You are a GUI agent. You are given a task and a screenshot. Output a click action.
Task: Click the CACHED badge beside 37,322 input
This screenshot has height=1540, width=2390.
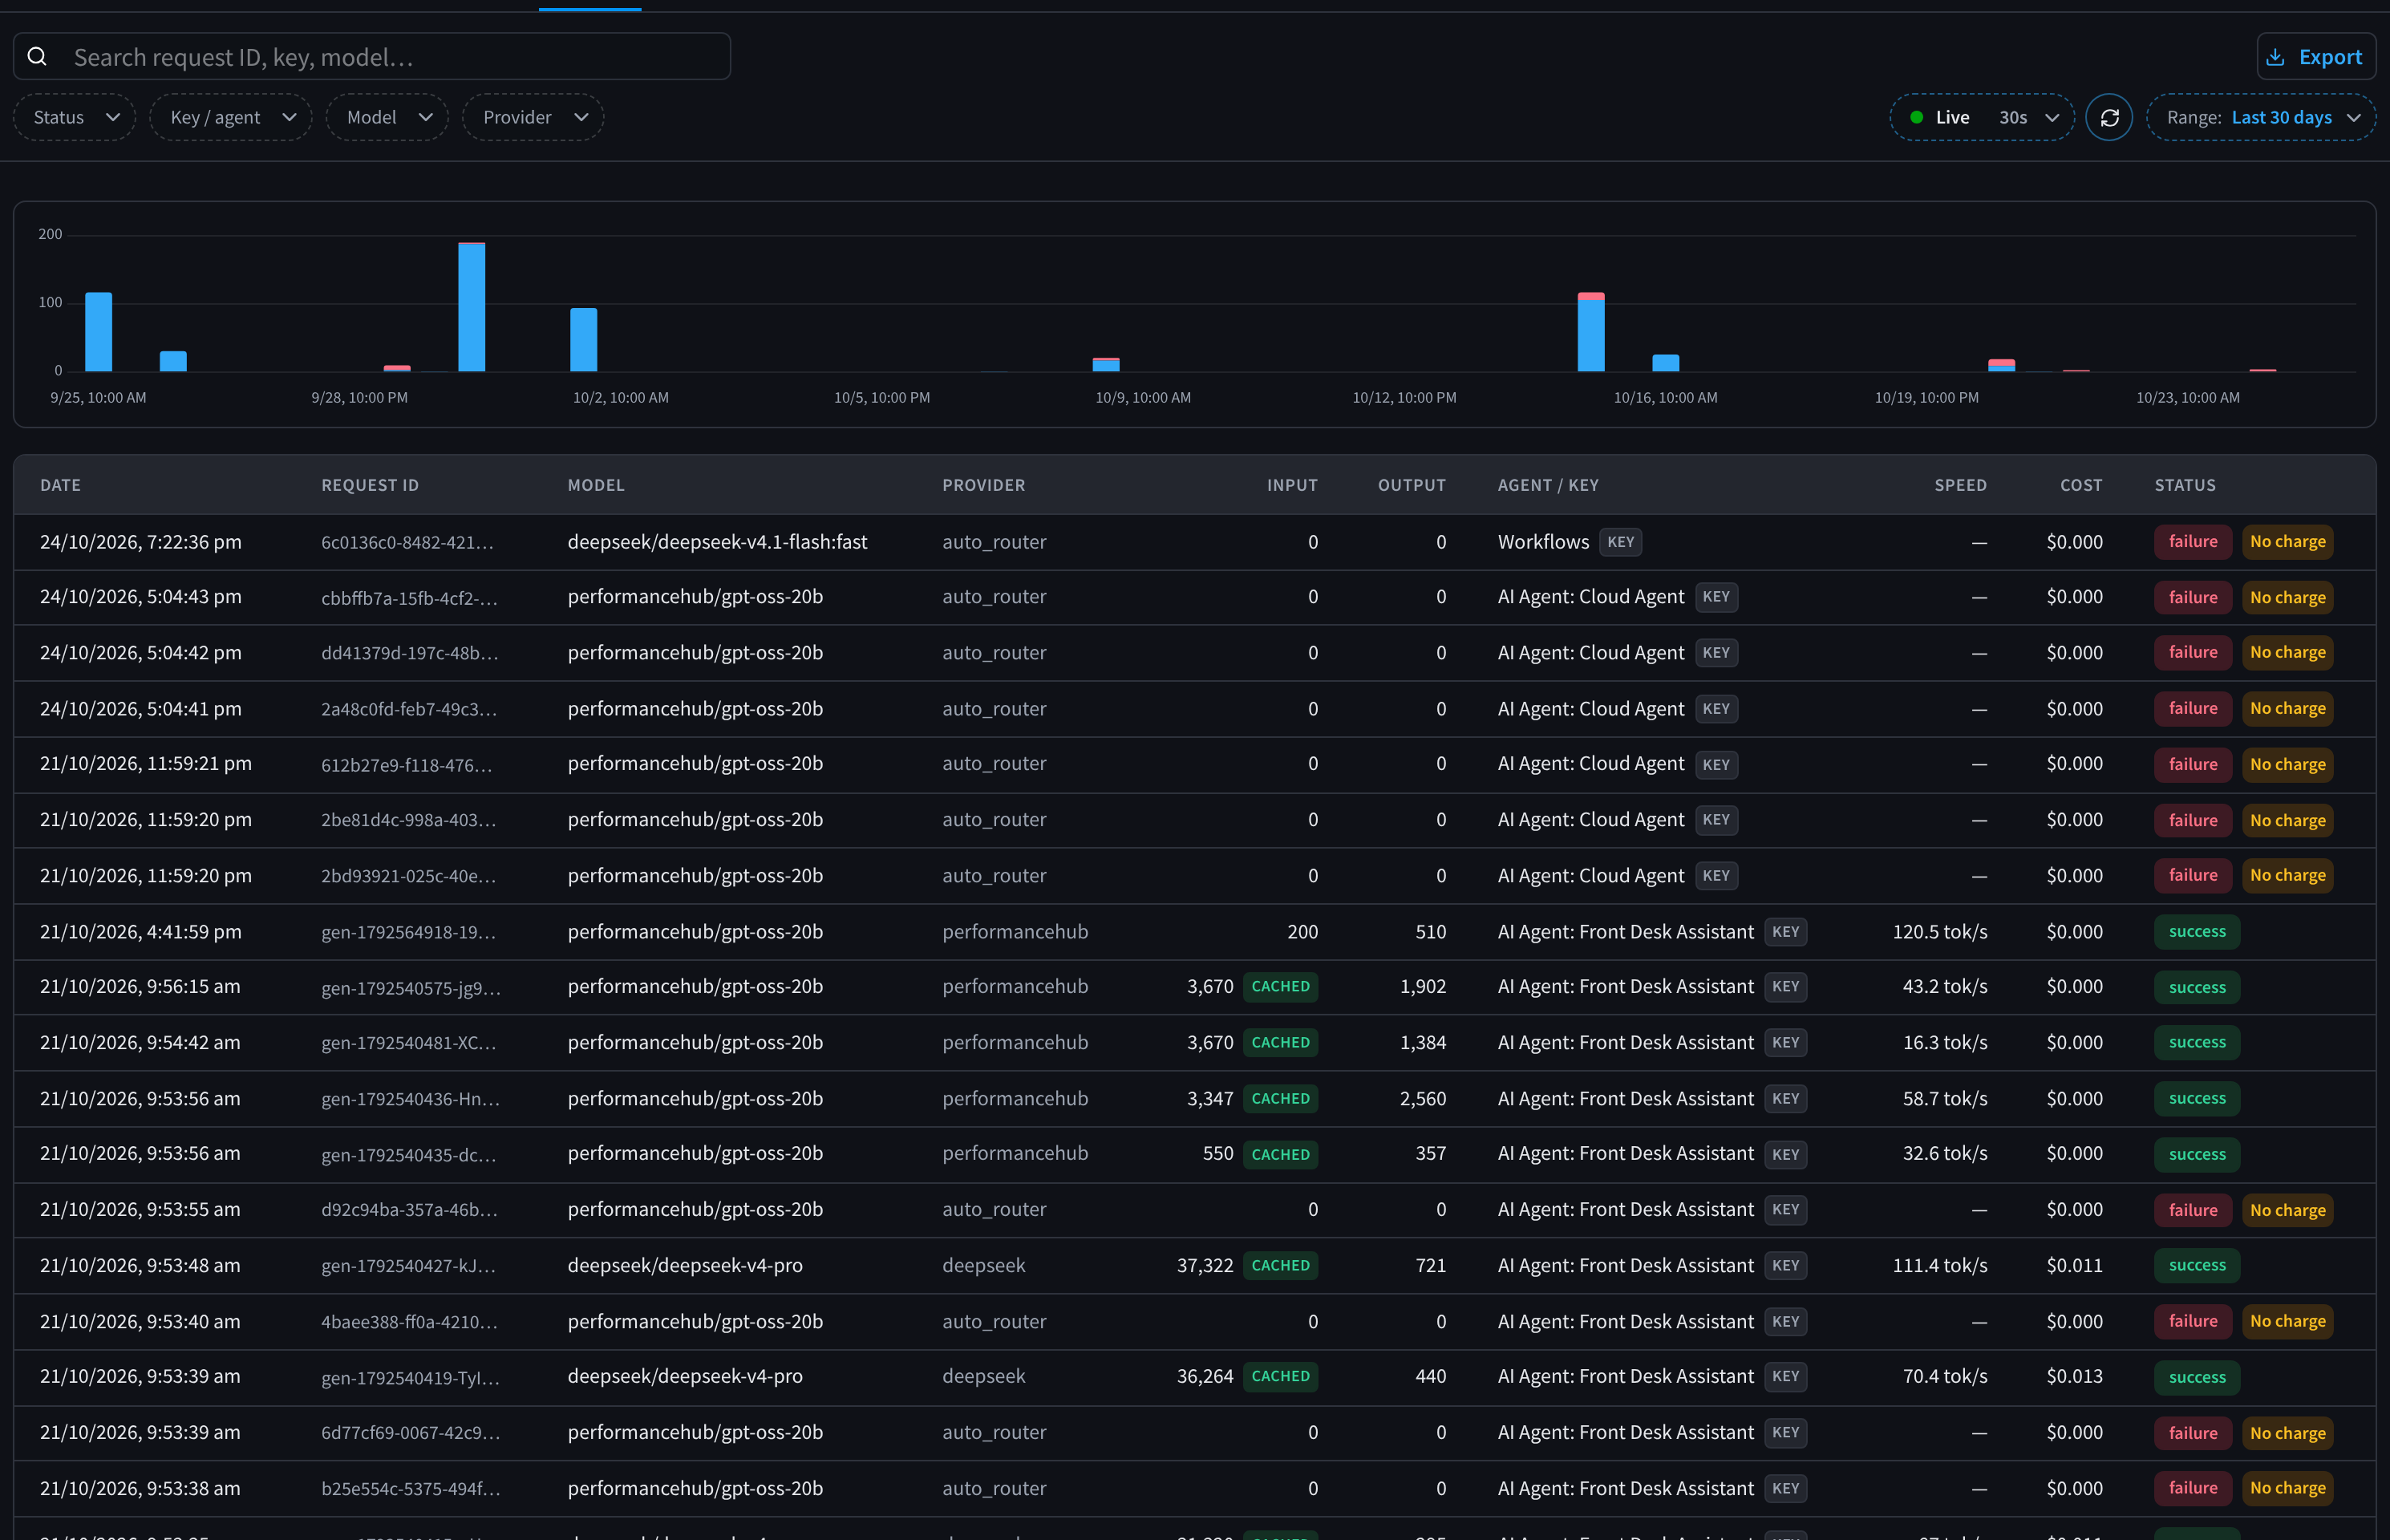(1280, 1265)
